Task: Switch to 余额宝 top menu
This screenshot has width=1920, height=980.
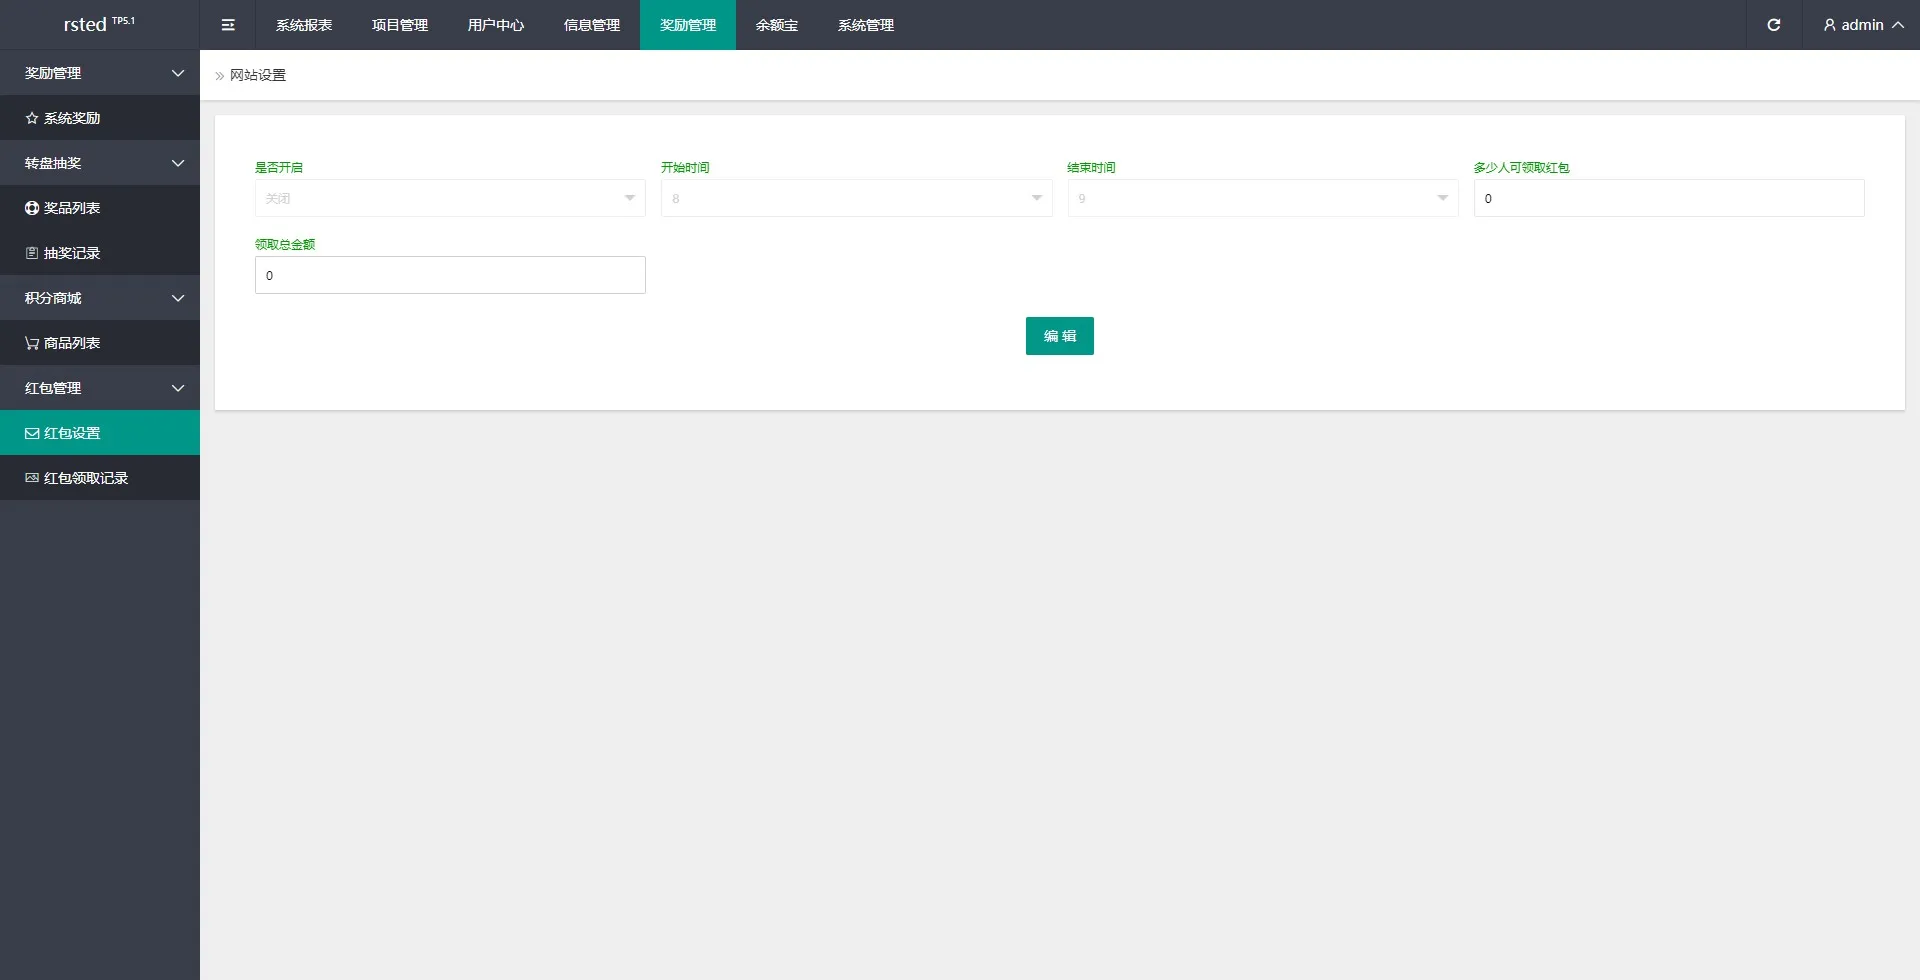Action: pos(777,25)
